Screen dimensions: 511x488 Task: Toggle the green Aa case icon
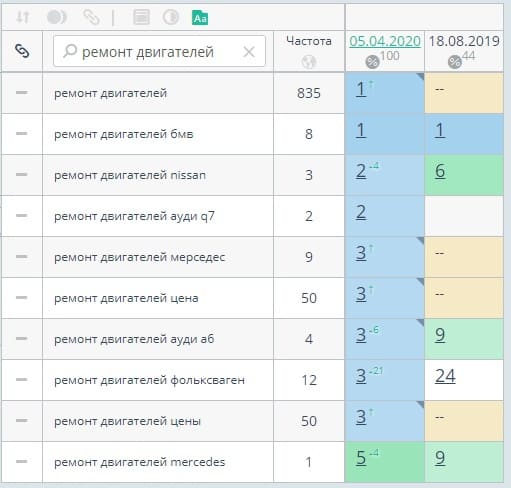(x=200, y=18)
